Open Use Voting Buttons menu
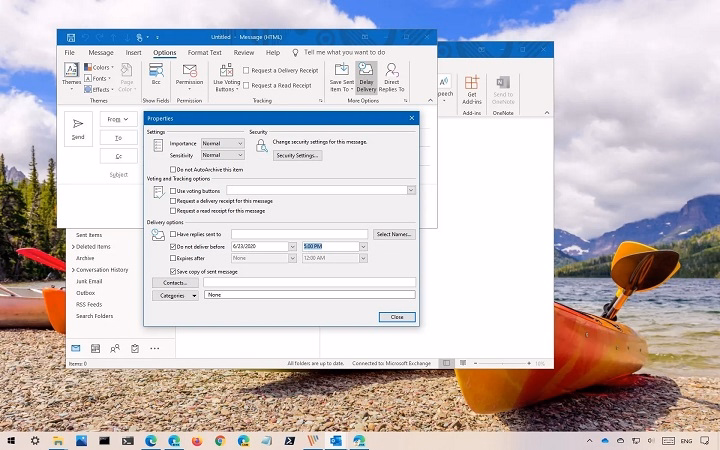 coord(226,77)
